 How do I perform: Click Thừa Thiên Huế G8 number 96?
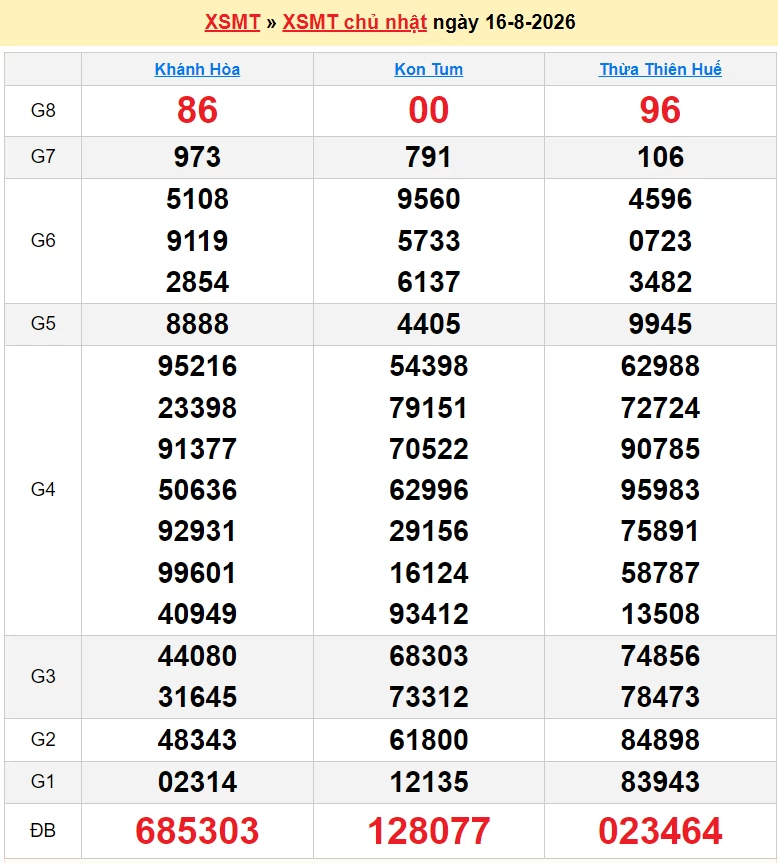pos(660,110)
